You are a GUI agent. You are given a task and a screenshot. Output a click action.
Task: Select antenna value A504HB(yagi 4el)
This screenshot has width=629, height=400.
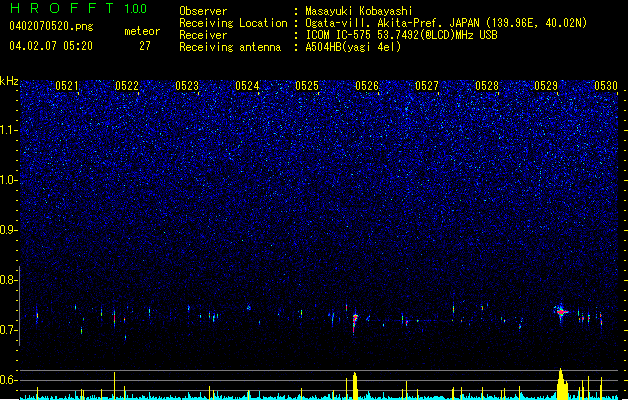pyautogui.click(x=353, y=47)
